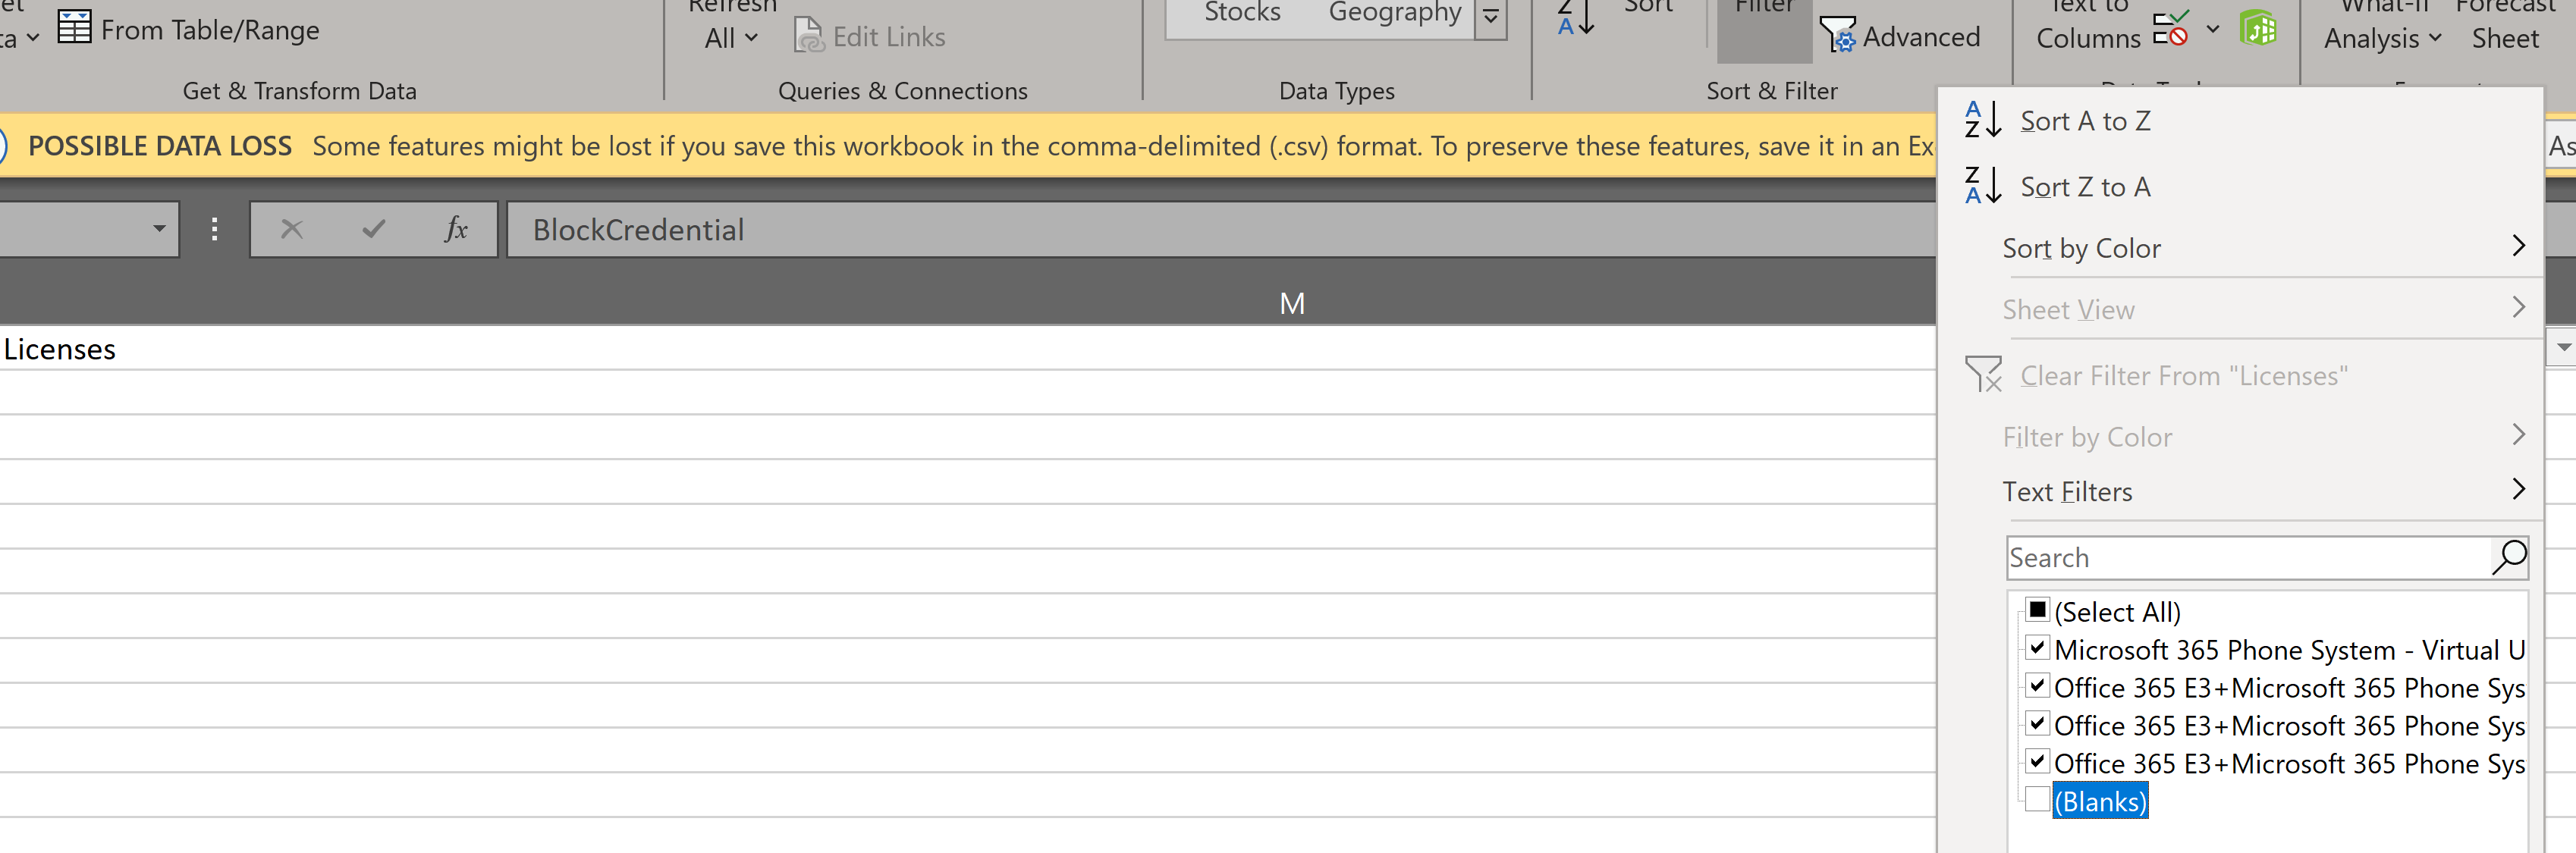
Task: Open the Sheet View menu item
Action: pyautogui.click(x=2239, y=310)
